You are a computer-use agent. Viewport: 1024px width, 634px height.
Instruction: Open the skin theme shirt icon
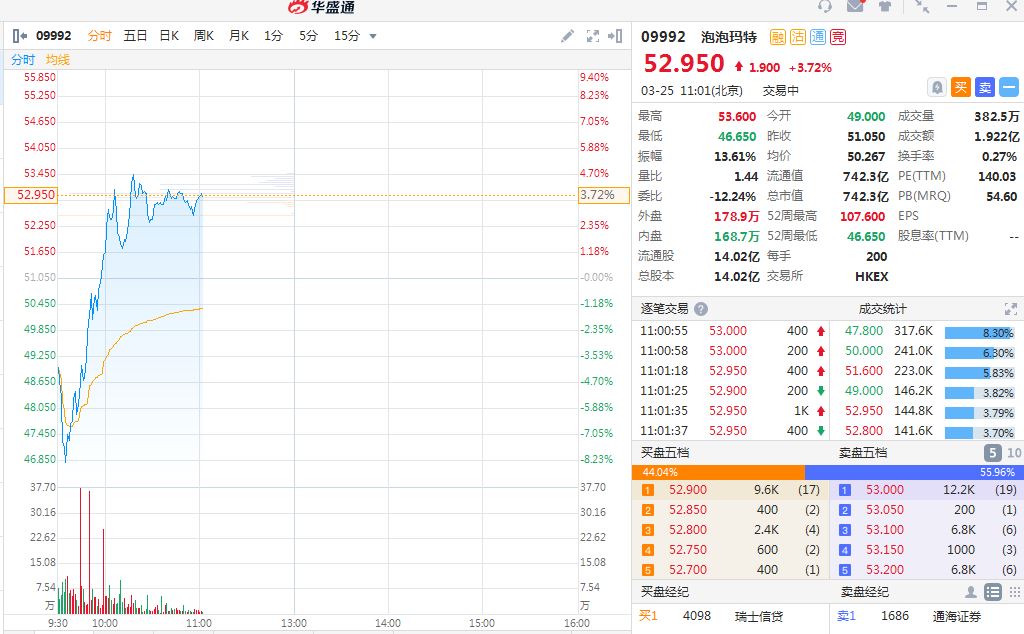tap(885, 7)
